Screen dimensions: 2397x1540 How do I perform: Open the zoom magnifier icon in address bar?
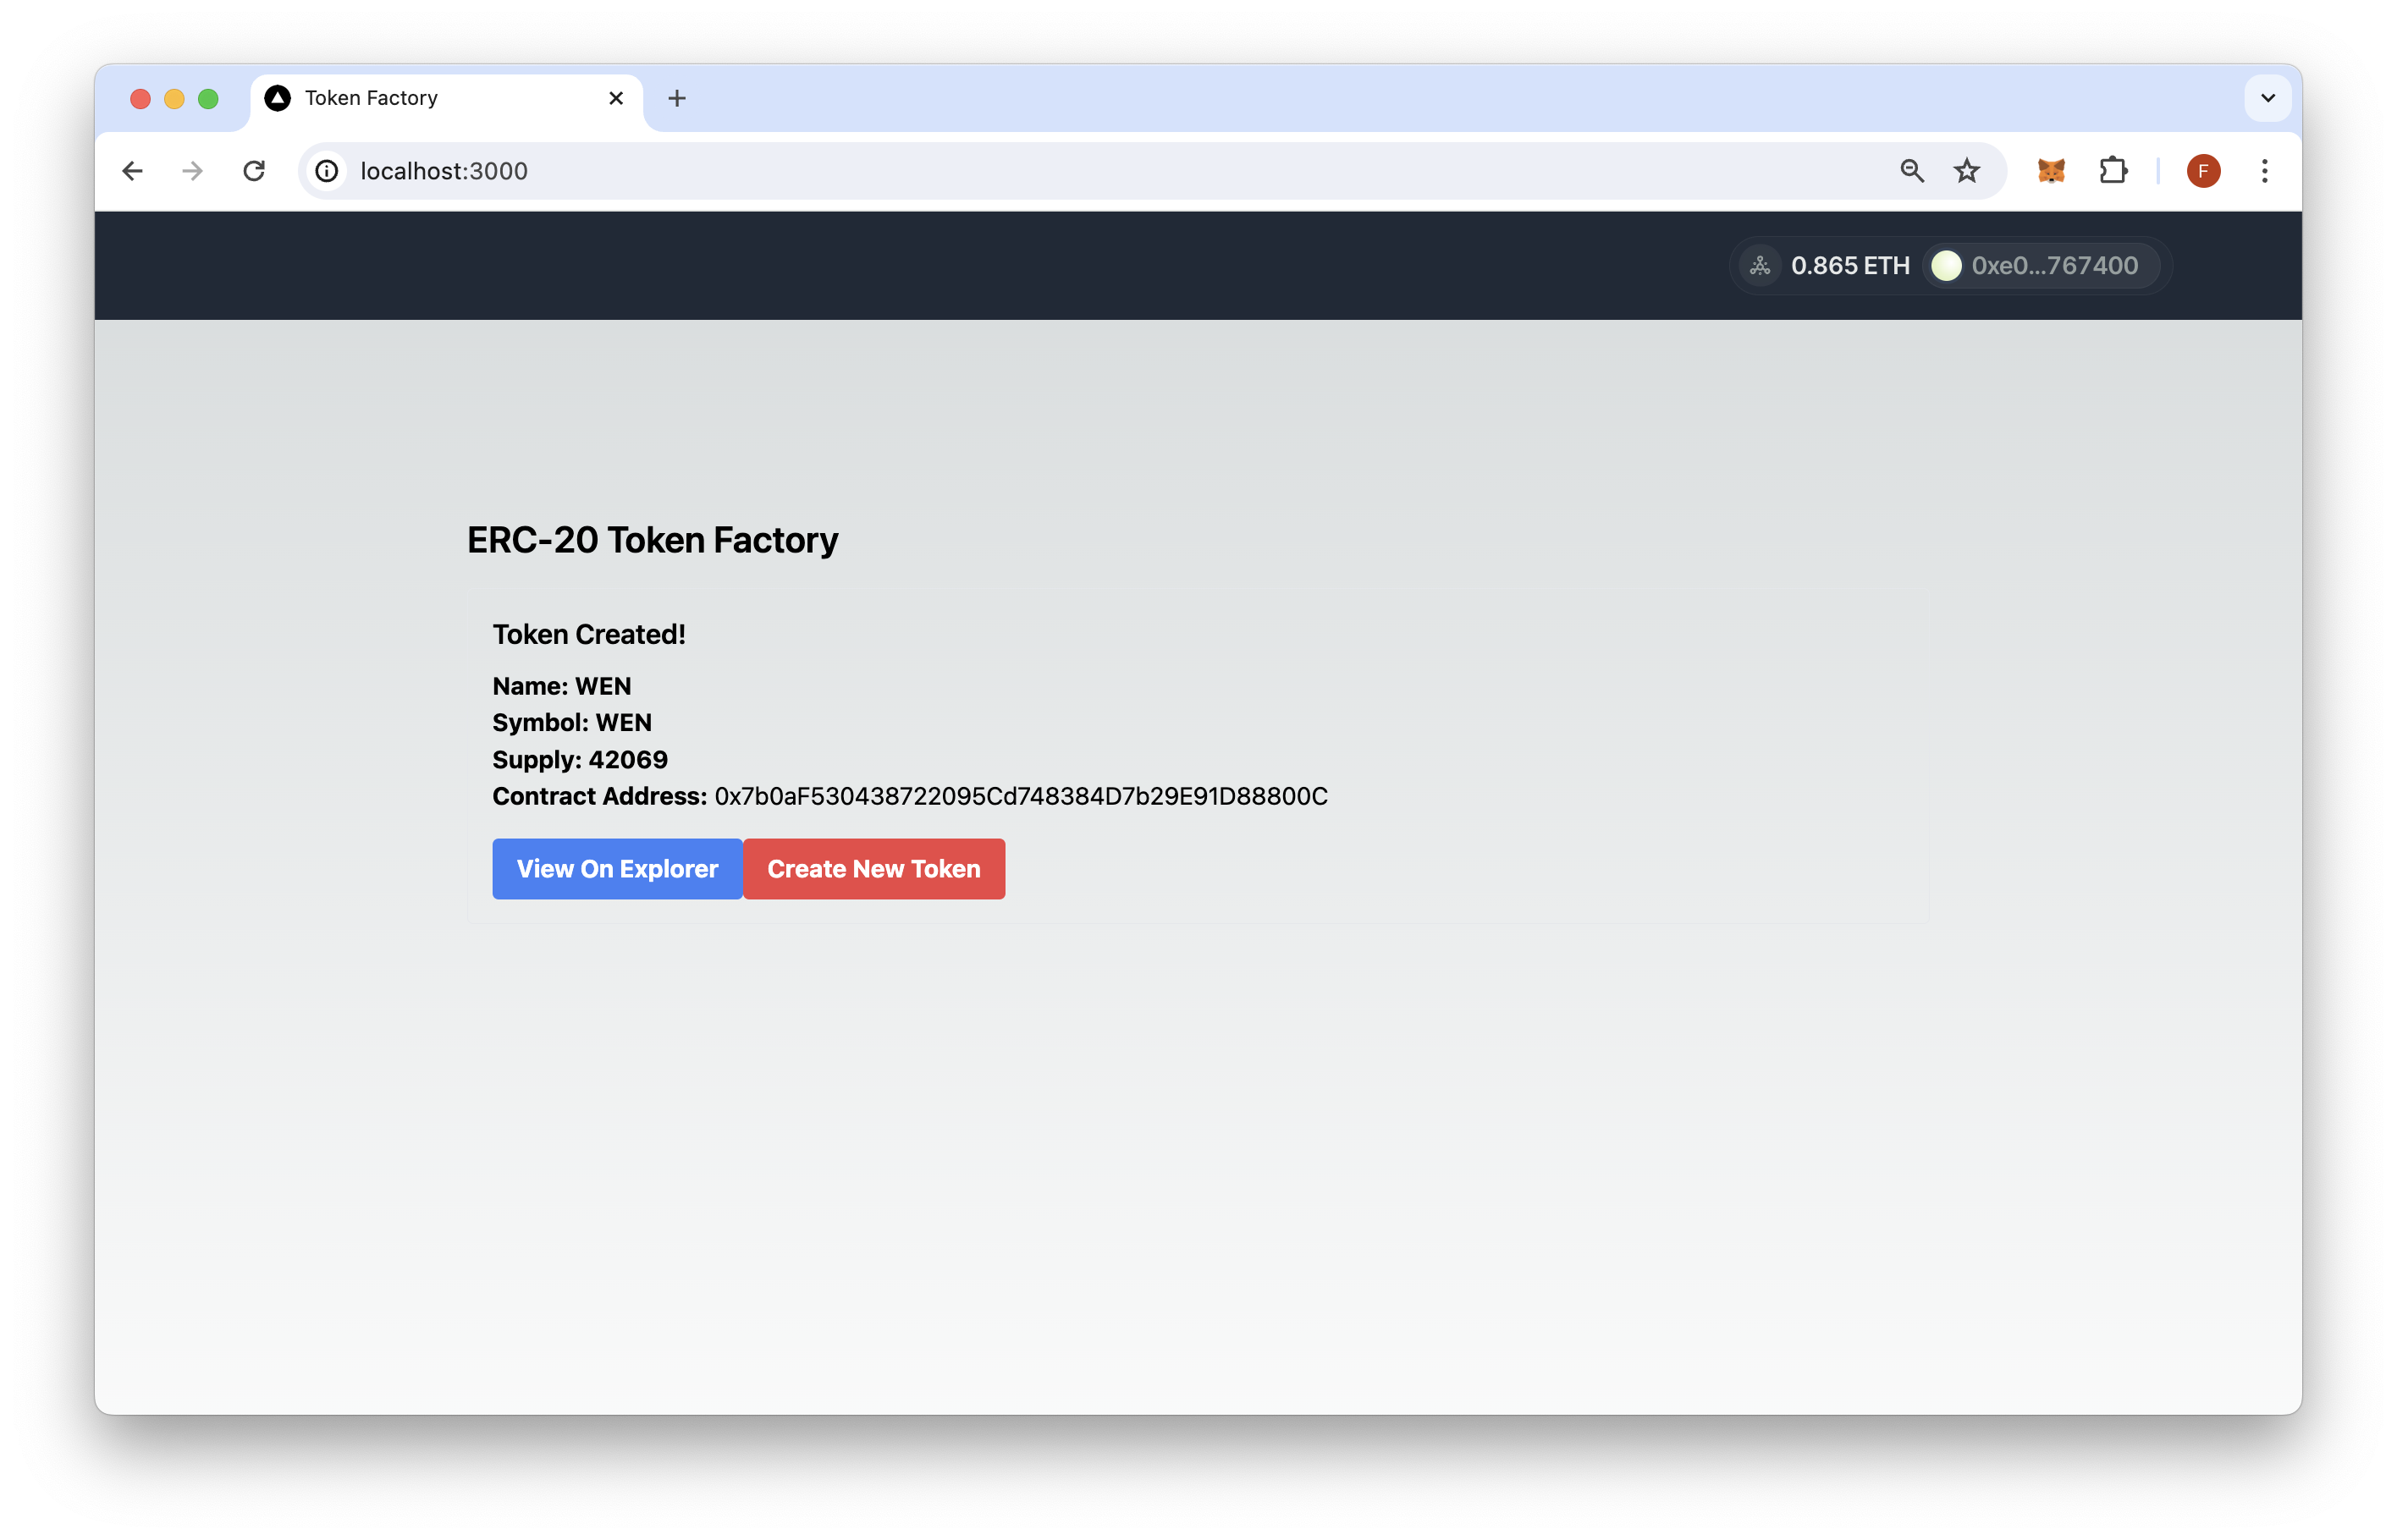click(1911, 171)
